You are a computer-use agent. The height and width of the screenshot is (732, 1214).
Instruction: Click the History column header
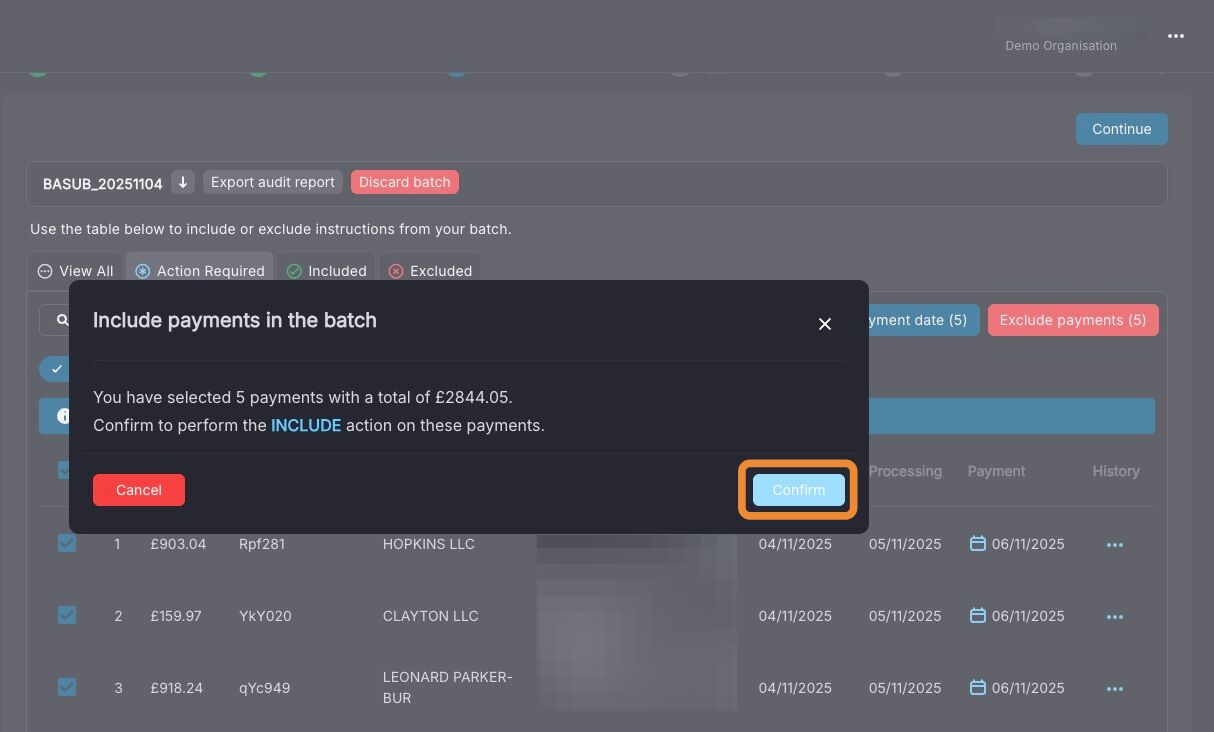[x=1116, y=471]
